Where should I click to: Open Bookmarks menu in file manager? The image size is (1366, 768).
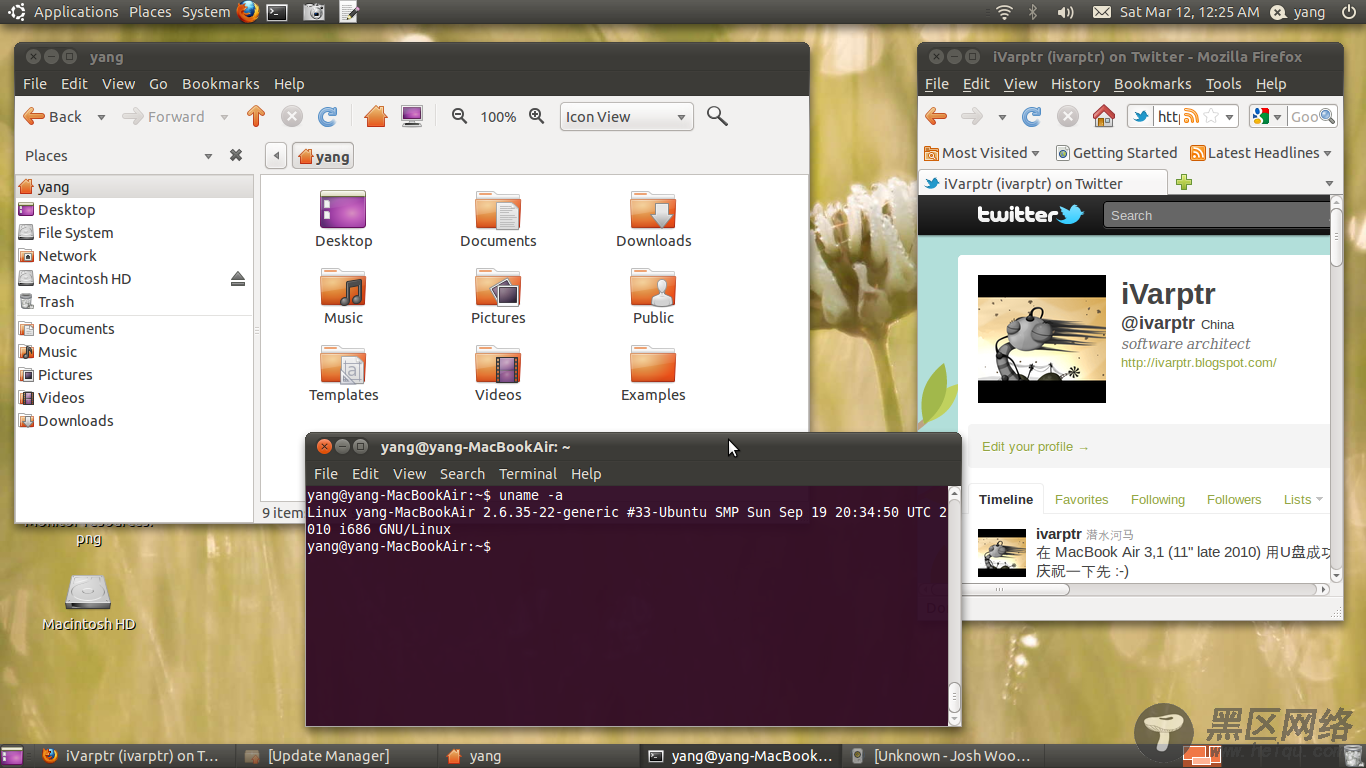pos(220,84)
